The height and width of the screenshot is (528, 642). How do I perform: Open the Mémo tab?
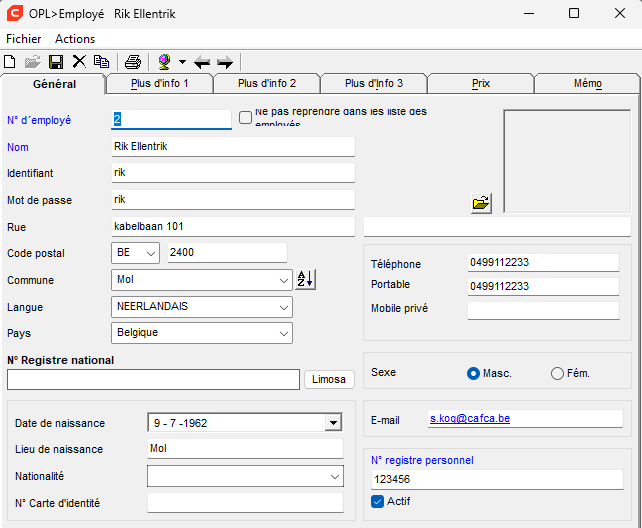pos(588,83)
